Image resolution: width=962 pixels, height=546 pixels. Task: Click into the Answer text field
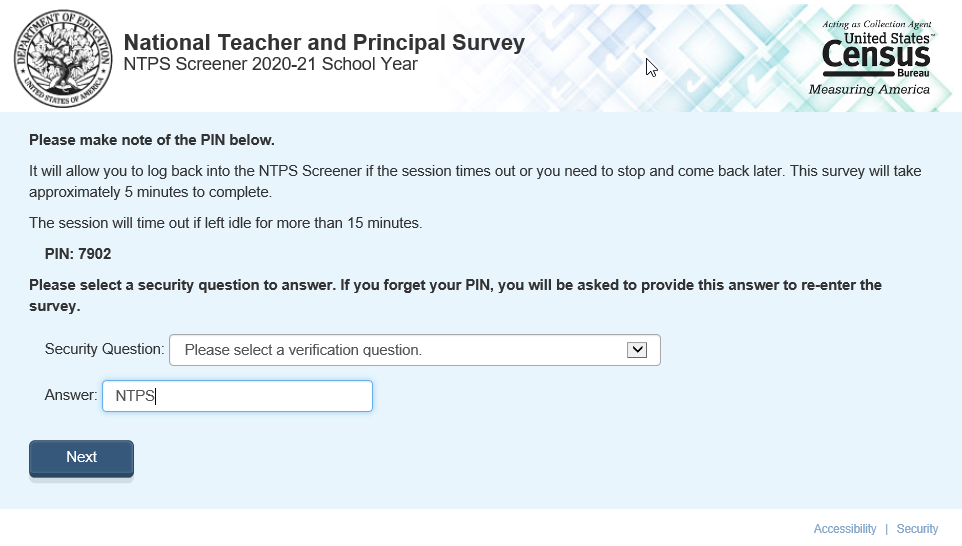(x=237, y=396)
